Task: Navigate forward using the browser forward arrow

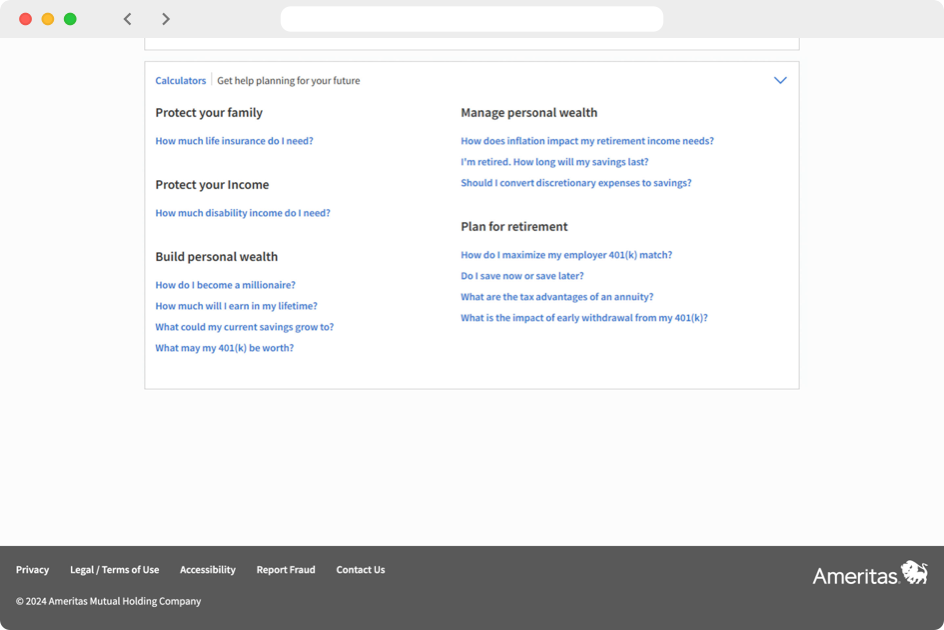Action: click(166, 18)
